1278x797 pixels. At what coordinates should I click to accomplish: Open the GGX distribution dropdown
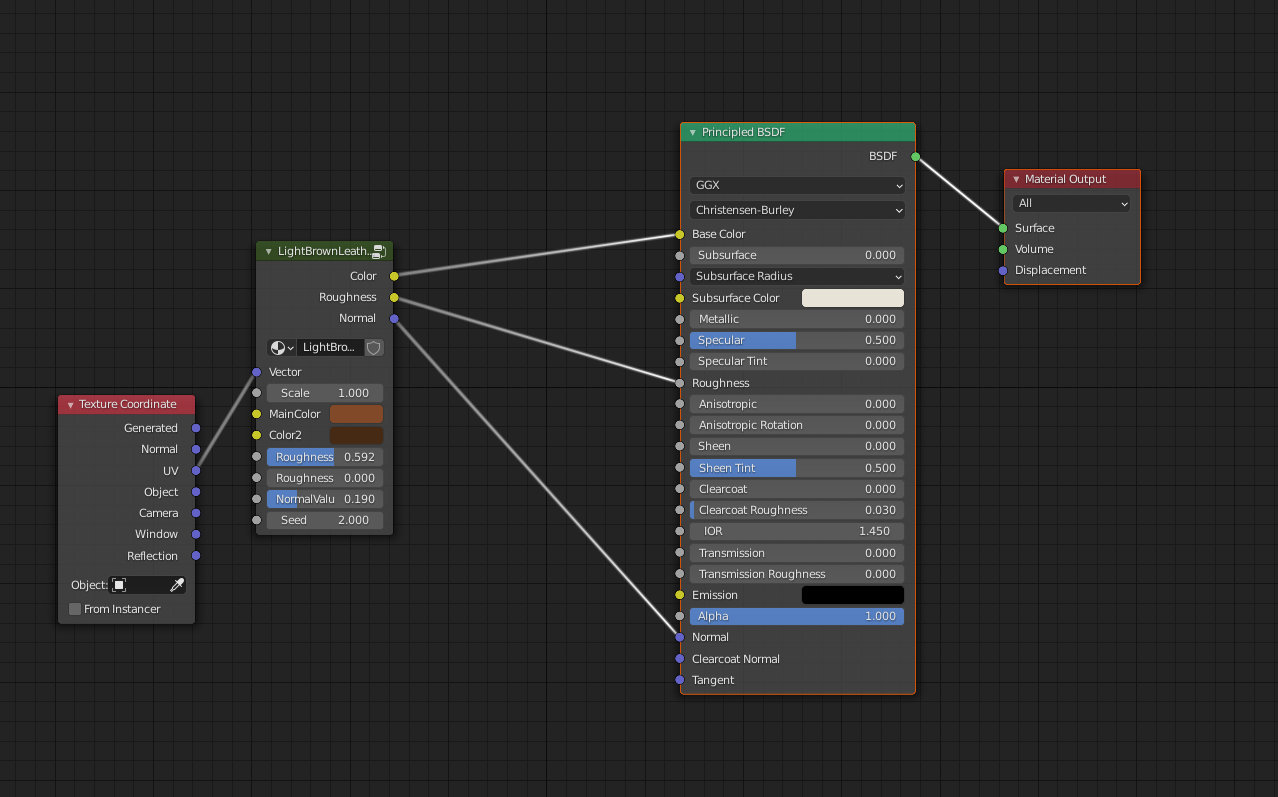(x=796, y=184)
